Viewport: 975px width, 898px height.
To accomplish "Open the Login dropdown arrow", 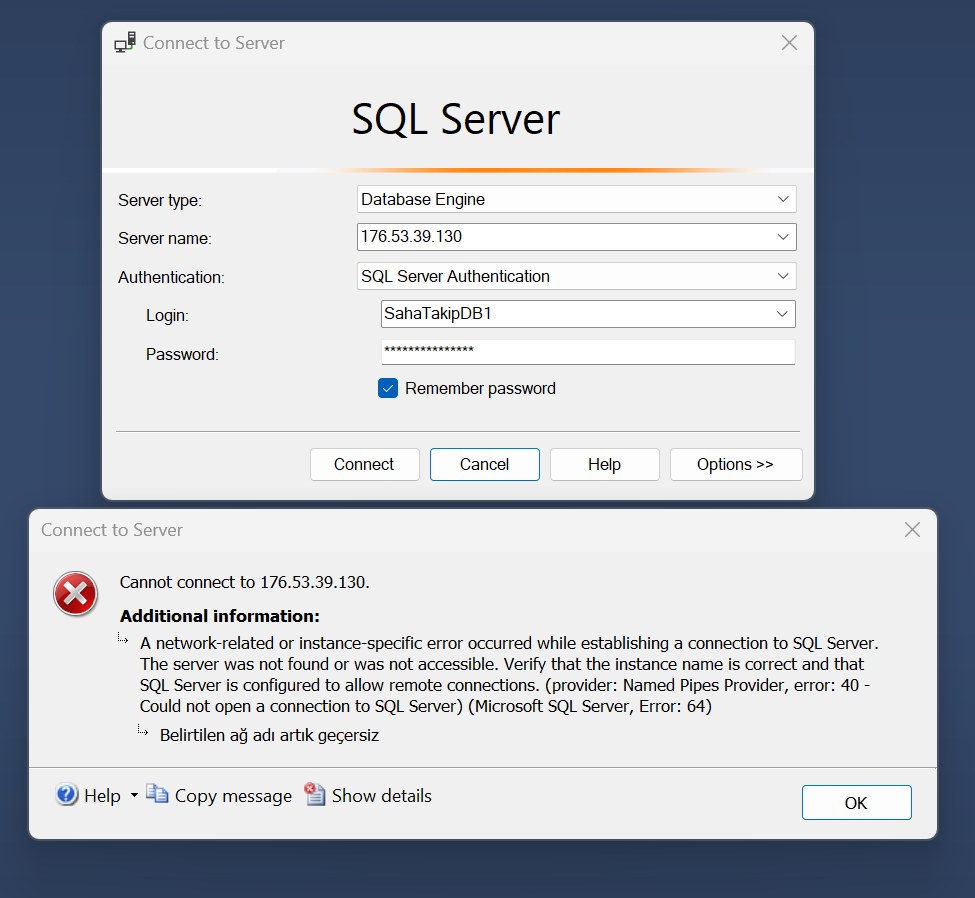I will (782, 314).
